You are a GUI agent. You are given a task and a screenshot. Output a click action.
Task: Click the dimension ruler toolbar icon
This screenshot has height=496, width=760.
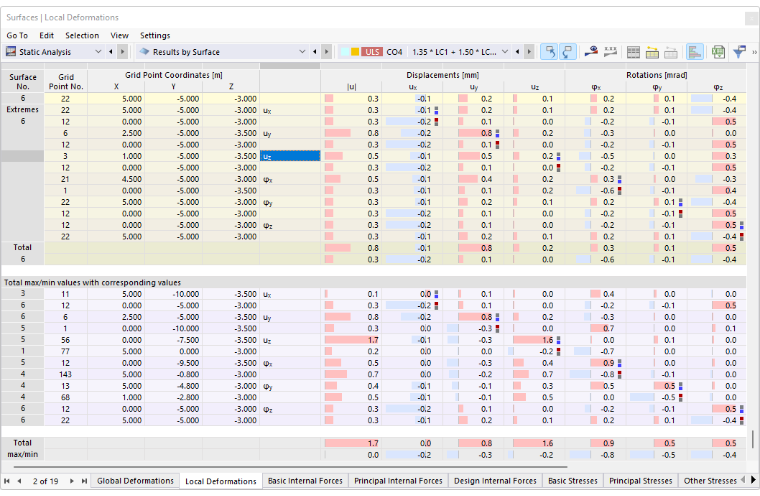[610, 52]
